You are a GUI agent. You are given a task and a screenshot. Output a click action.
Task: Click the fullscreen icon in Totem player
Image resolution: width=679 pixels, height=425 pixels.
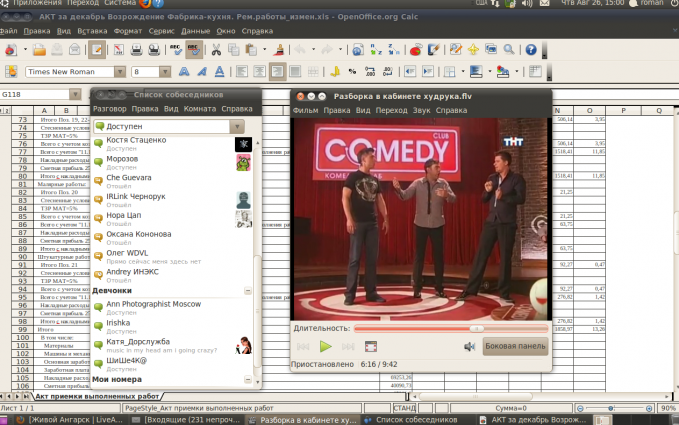pyautogui.click(x=370, y=346)
